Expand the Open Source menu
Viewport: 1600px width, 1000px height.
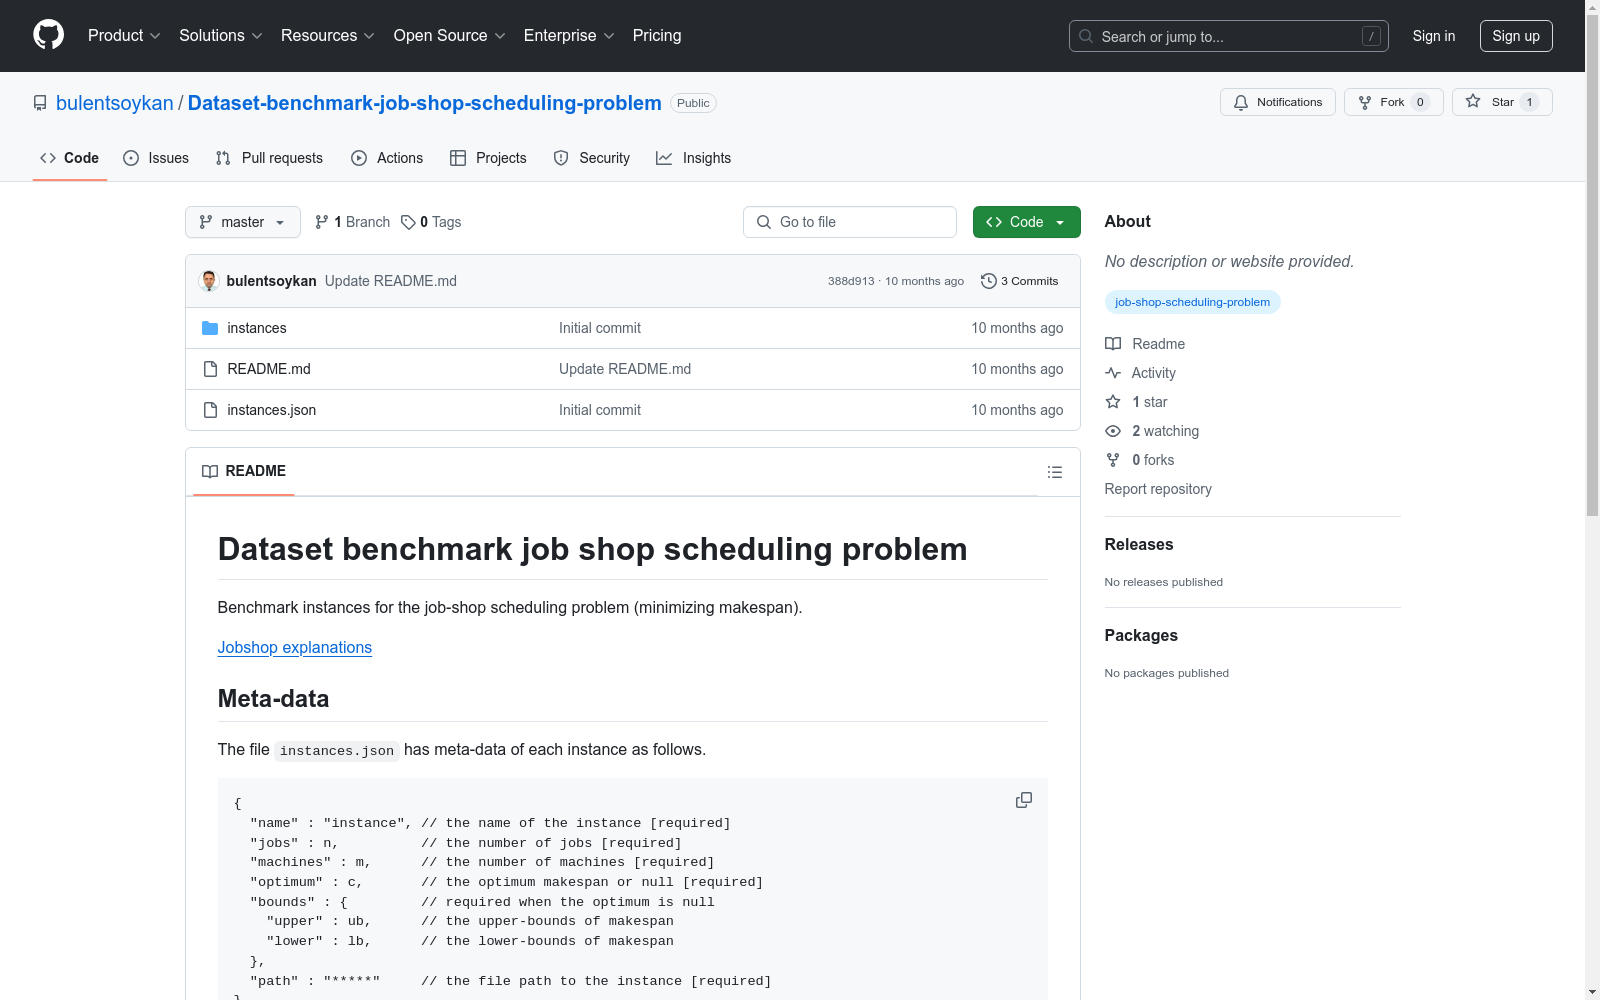point(450,35)
